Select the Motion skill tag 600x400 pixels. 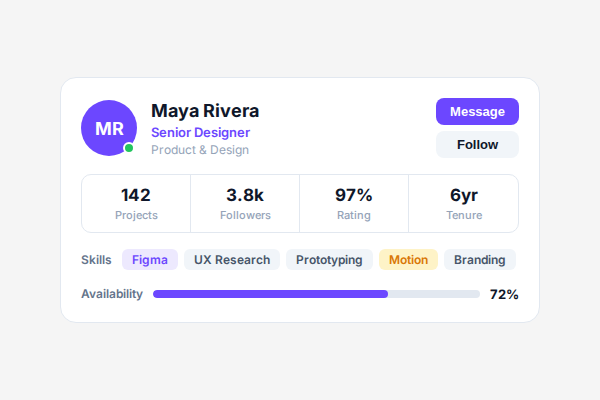[x=408, y=260]
